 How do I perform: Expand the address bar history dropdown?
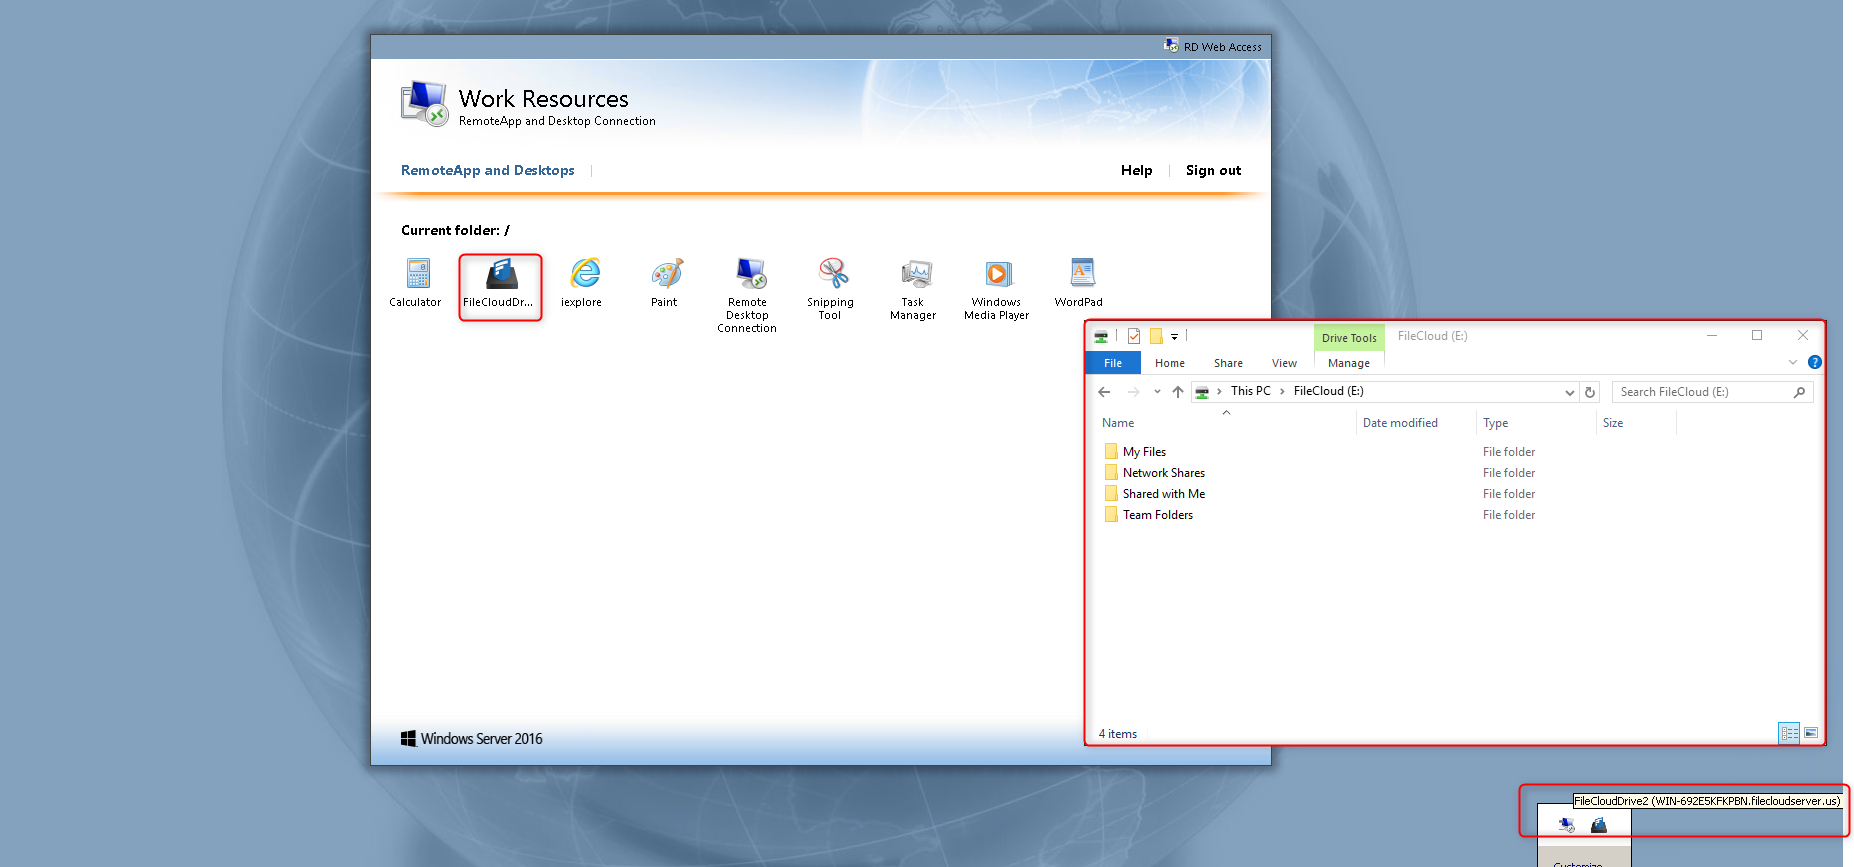coord(1569,392)
